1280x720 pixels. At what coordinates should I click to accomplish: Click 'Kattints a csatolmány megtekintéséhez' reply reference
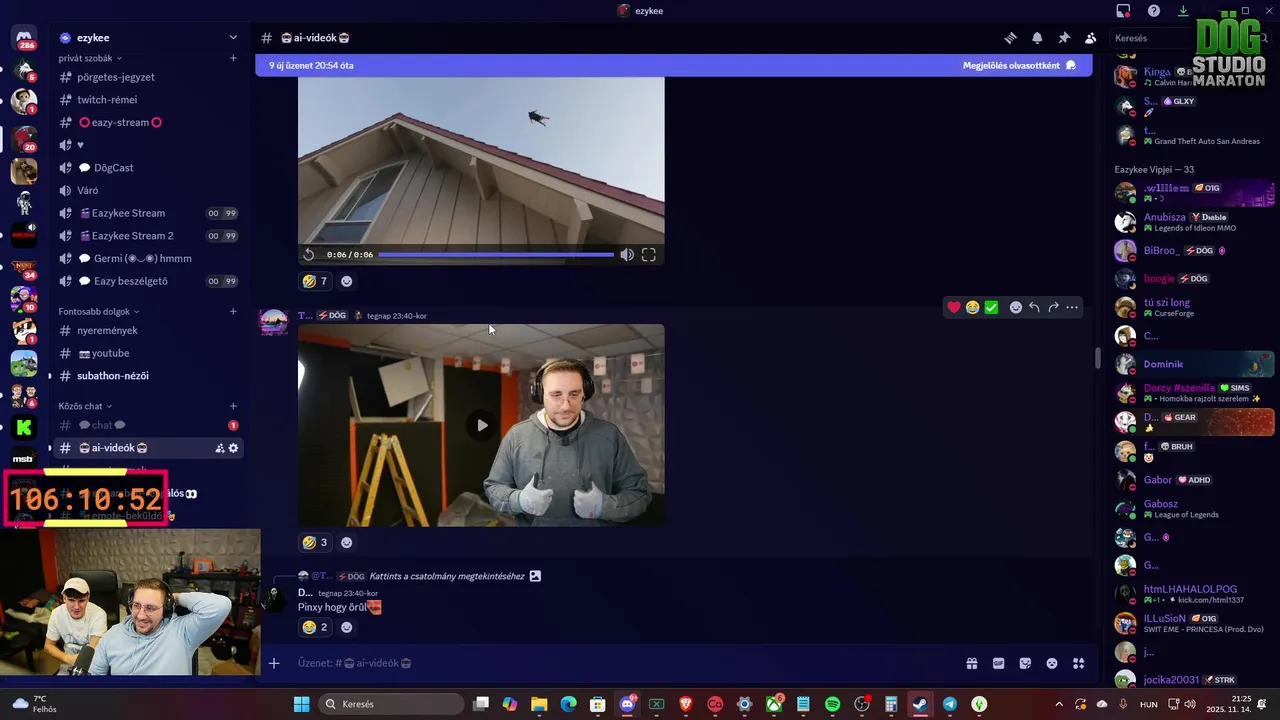pyautogui.click(x=447, y=576)
